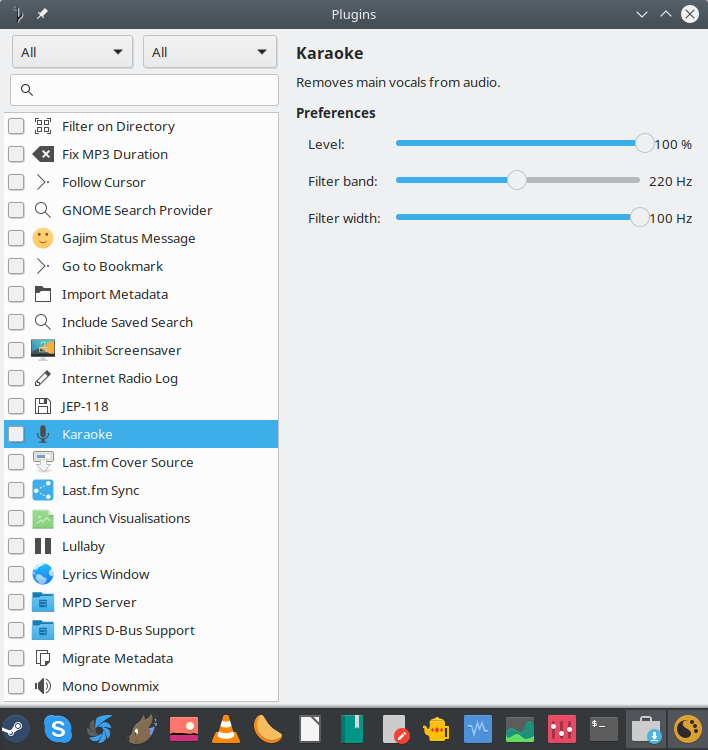Click the Last.fm Sync icon
Screen dimensions: 708x750
pyautogui.click(x=42, y=490)
